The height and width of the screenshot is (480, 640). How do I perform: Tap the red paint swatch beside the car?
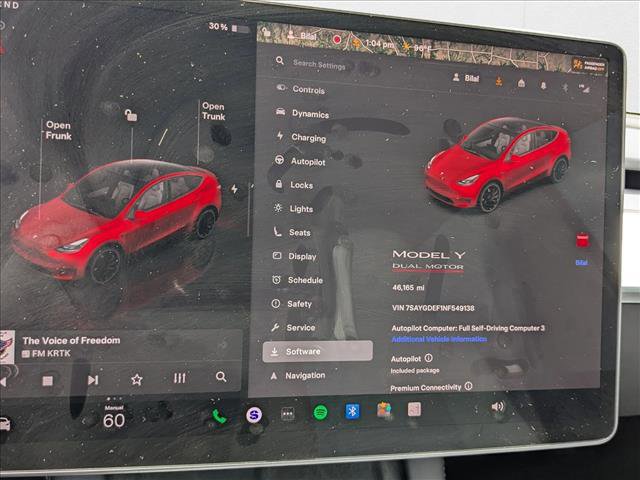pos(582,240)
